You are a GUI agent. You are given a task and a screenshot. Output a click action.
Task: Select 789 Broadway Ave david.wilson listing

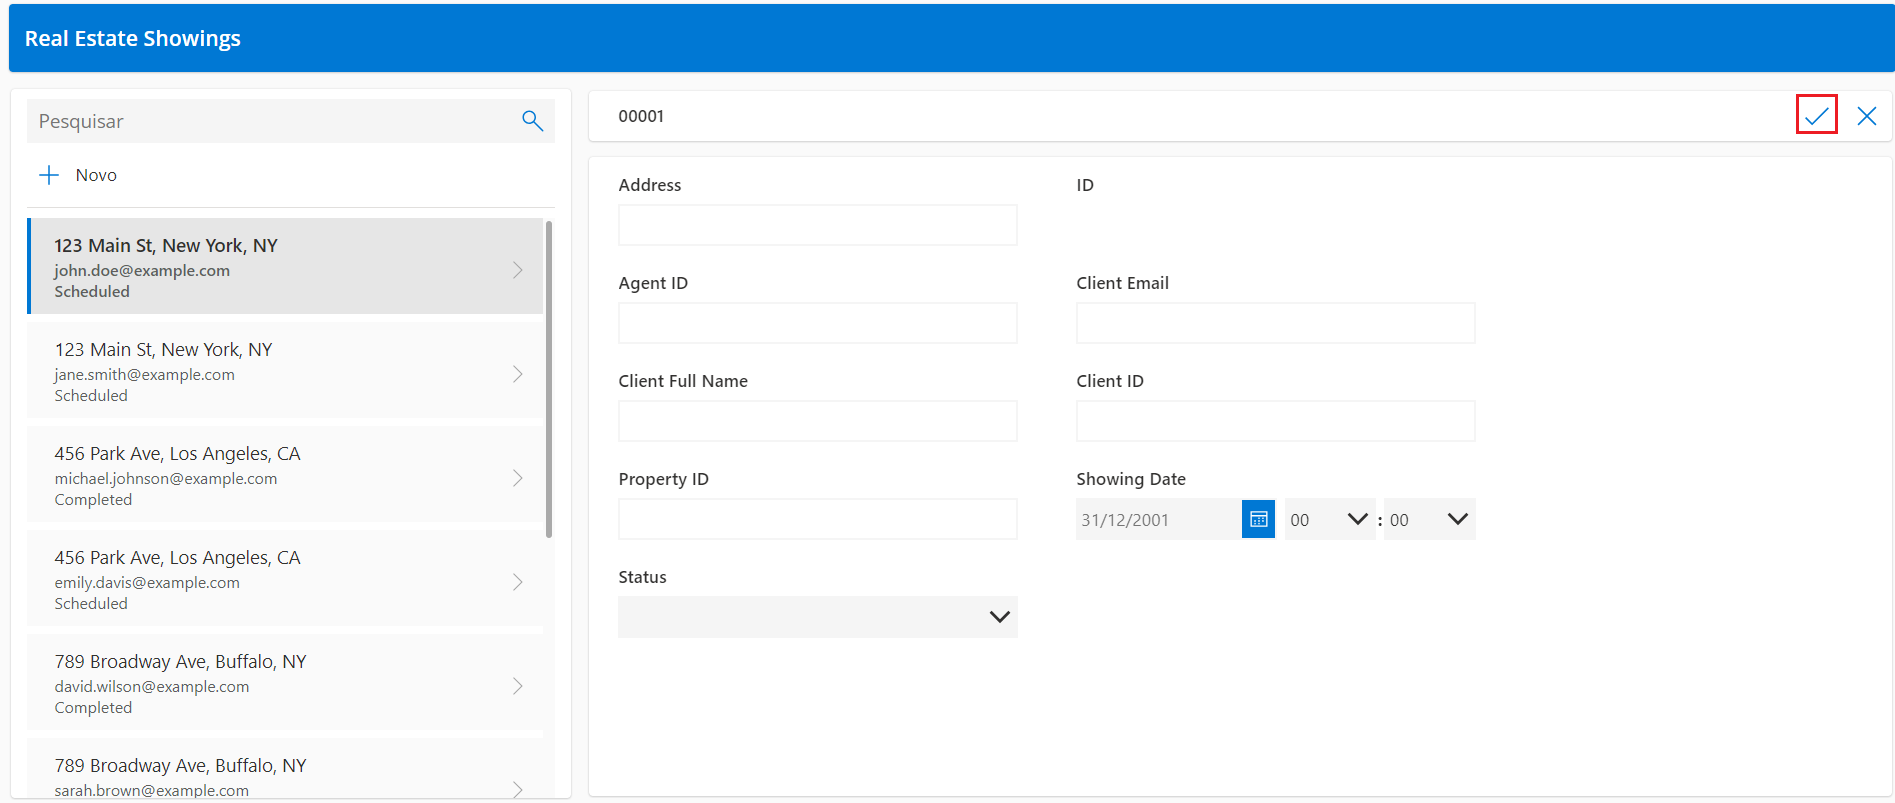[x=285, y=682]
